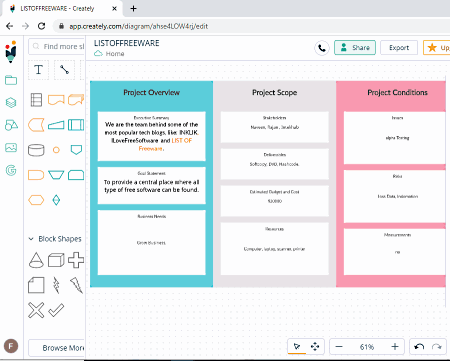Open the user avatar F

[x=11, y=346]
